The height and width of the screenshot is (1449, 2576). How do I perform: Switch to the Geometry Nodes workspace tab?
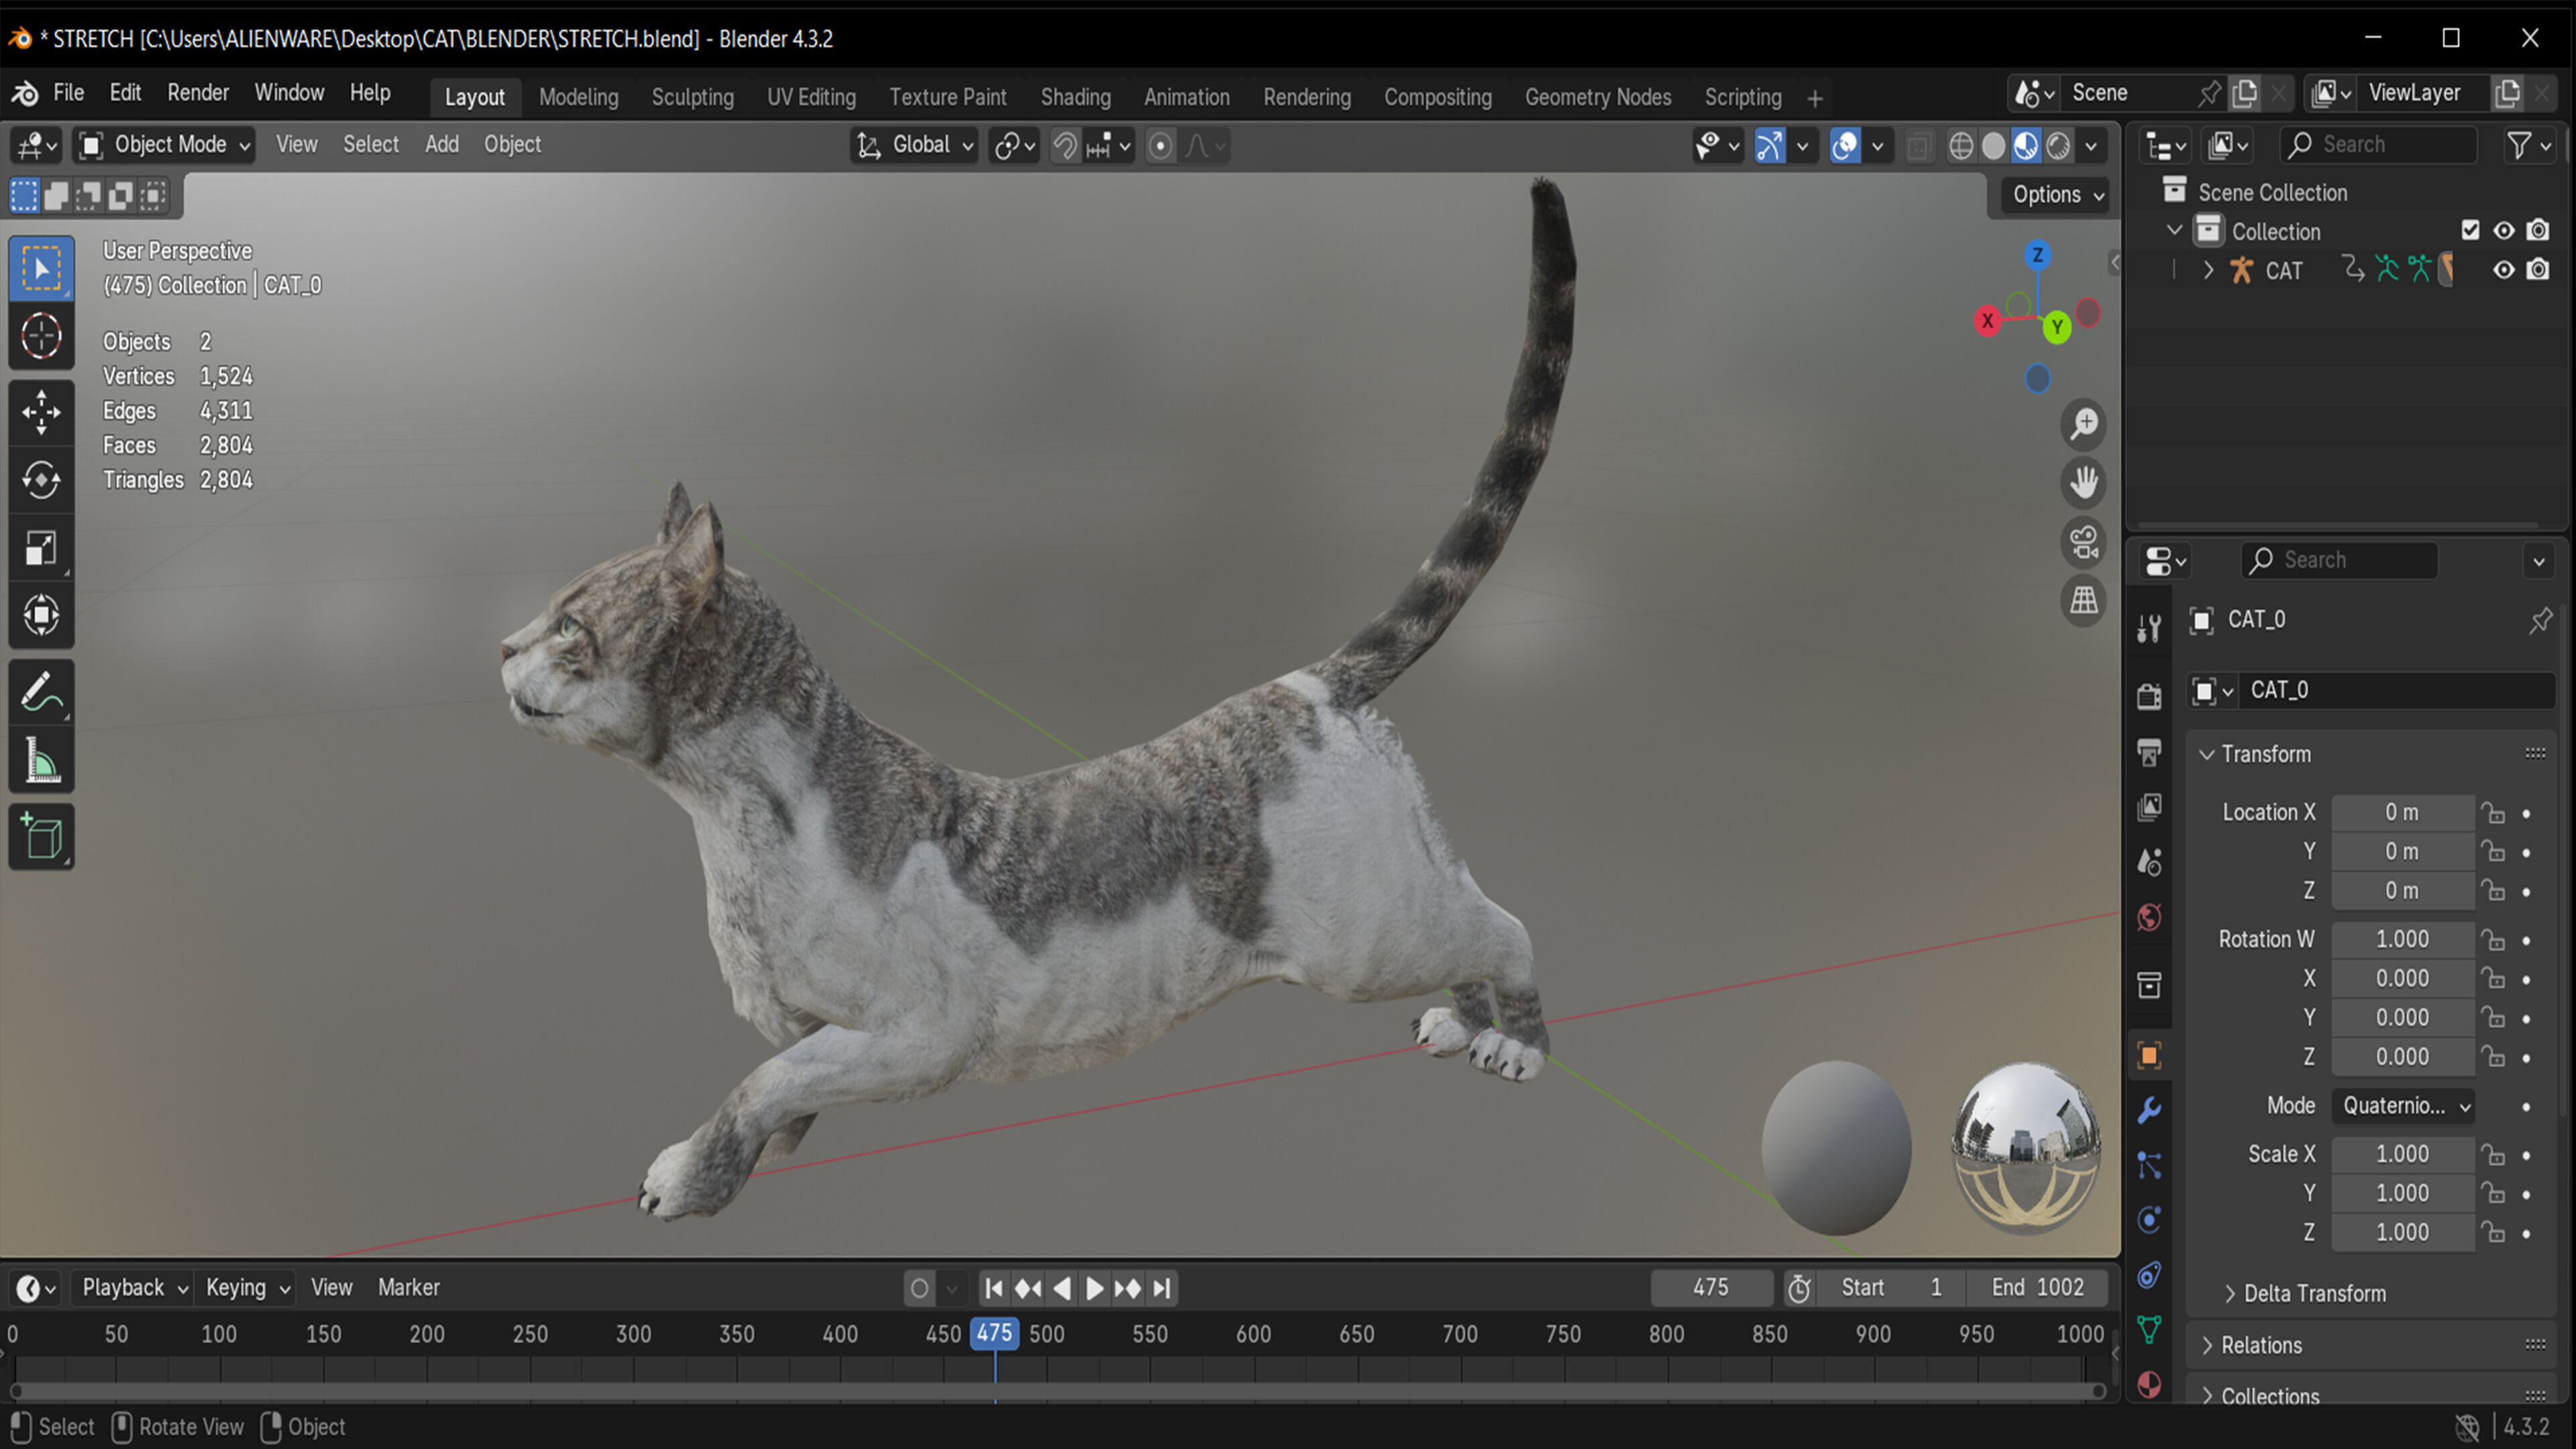1598,97
